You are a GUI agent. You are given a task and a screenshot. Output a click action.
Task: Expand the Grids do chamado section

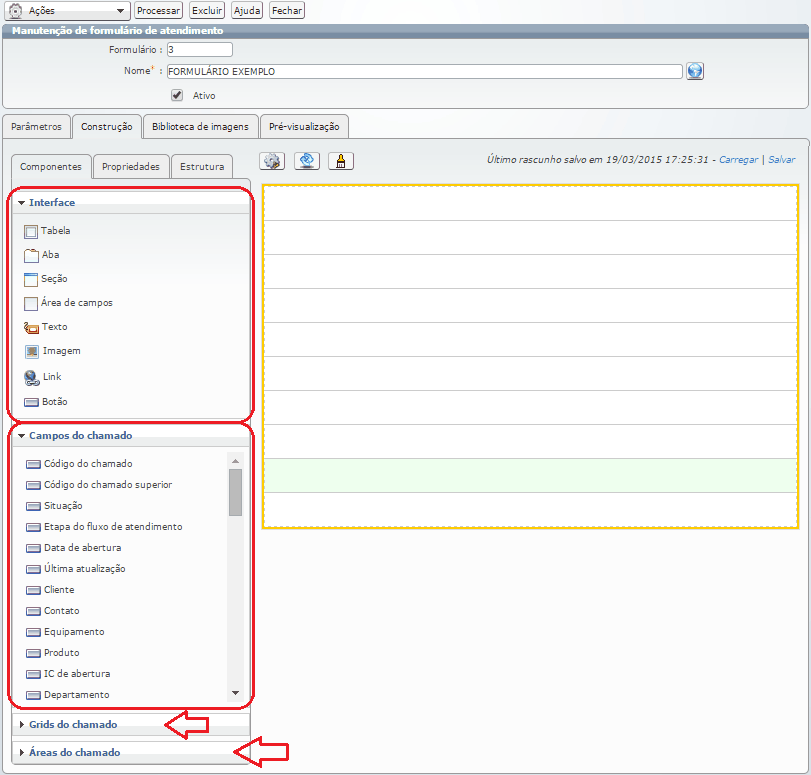73,724
